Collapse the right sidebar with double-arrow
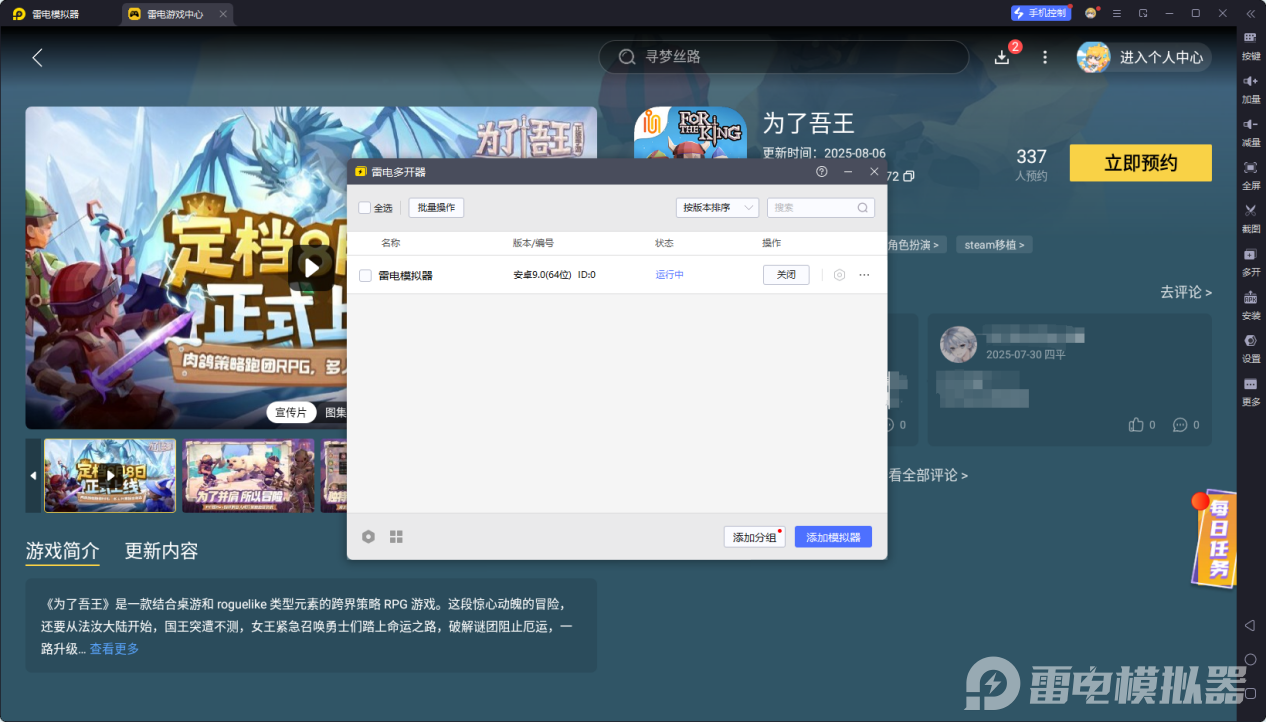Image resolution: width=1266 pixels, height=722 pixels. tap(1250, 13)
